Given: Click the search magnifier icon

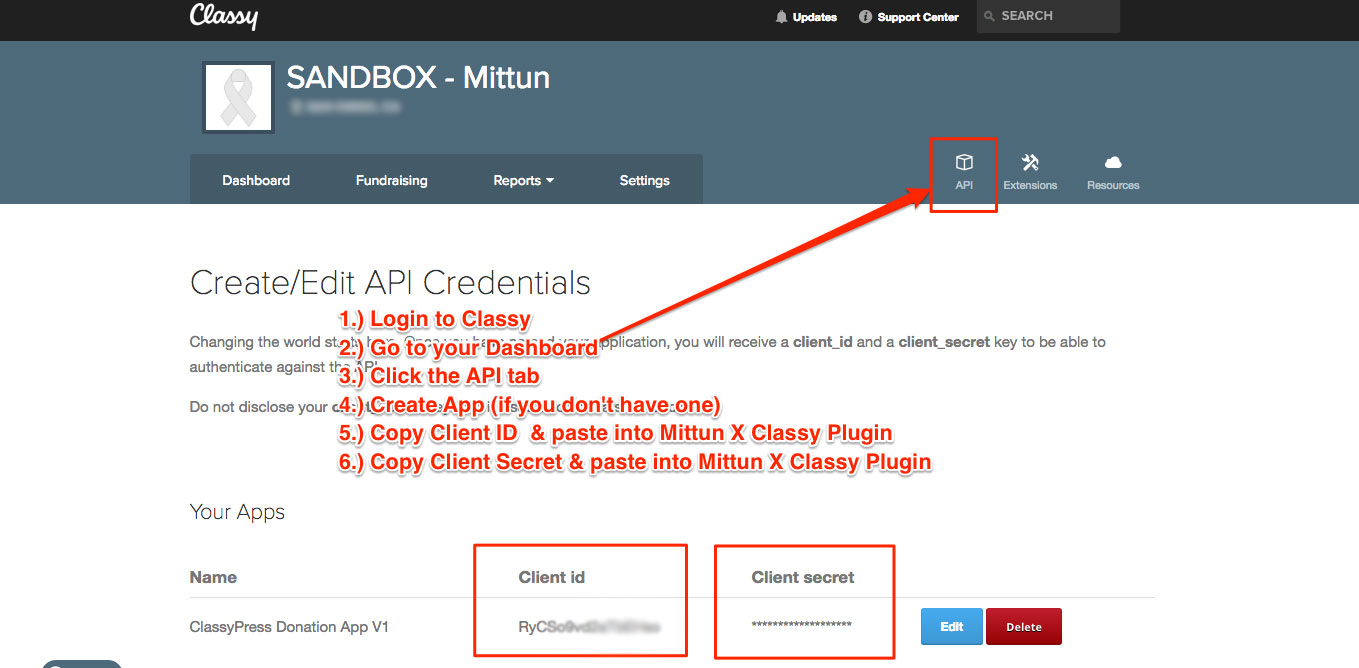Looking at the screenshot, I should click(x=989, y=16).
